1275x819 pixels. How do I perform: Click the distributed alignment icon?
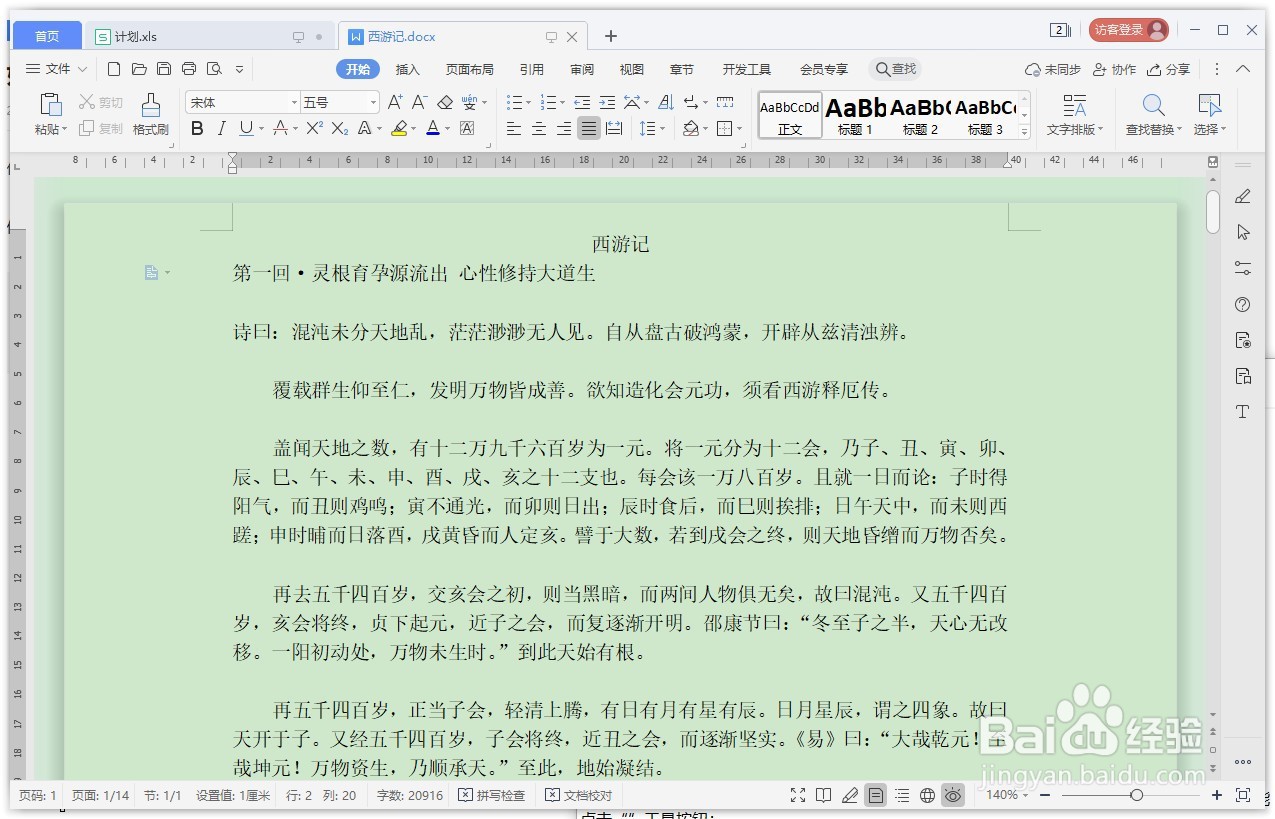pyautogui.click(x=614, y=128)
